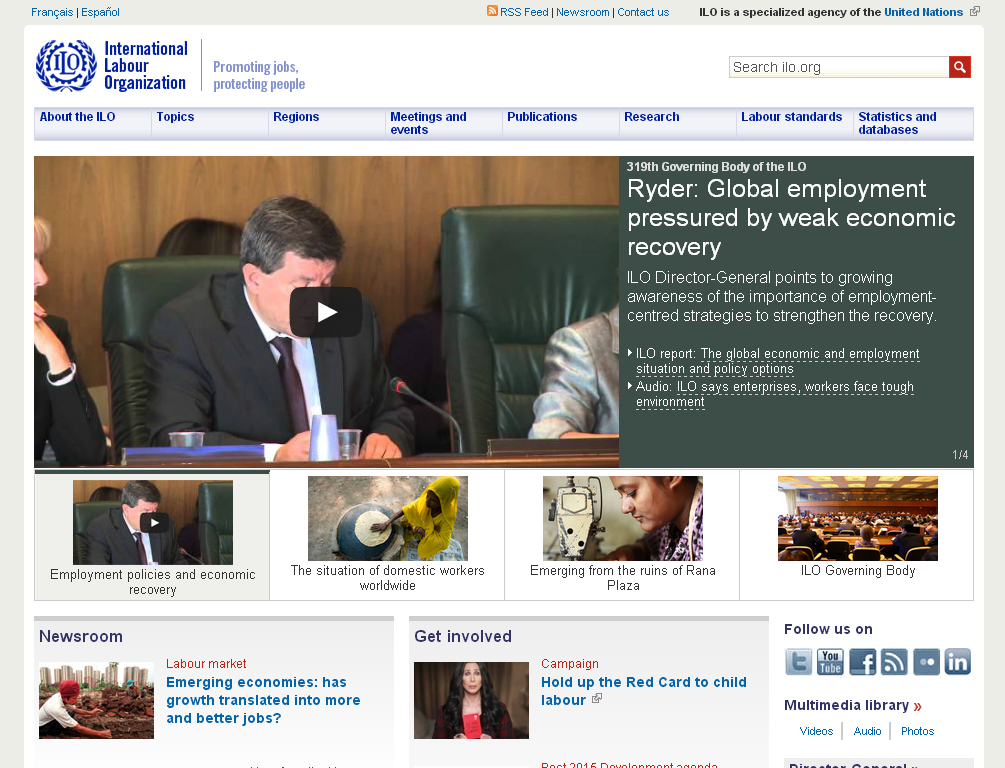The height and width of the screenshot is (768, 1005).
Task: Open the Facebook social icon
Action: (862, 662)
